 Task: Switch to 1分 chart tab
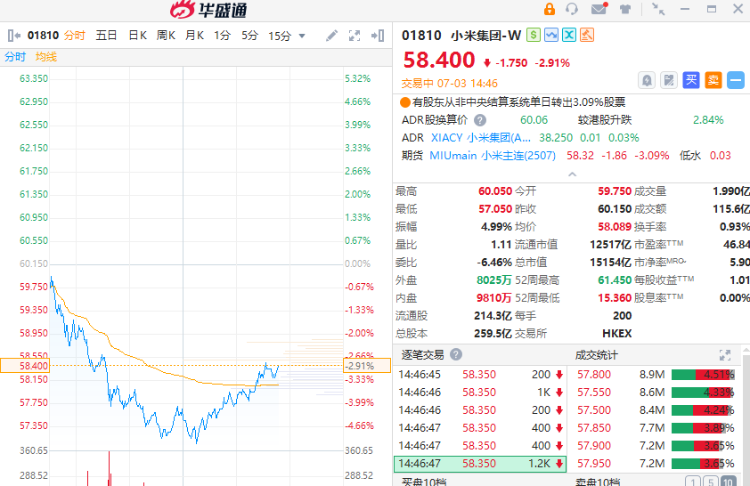tap(222, 35)
